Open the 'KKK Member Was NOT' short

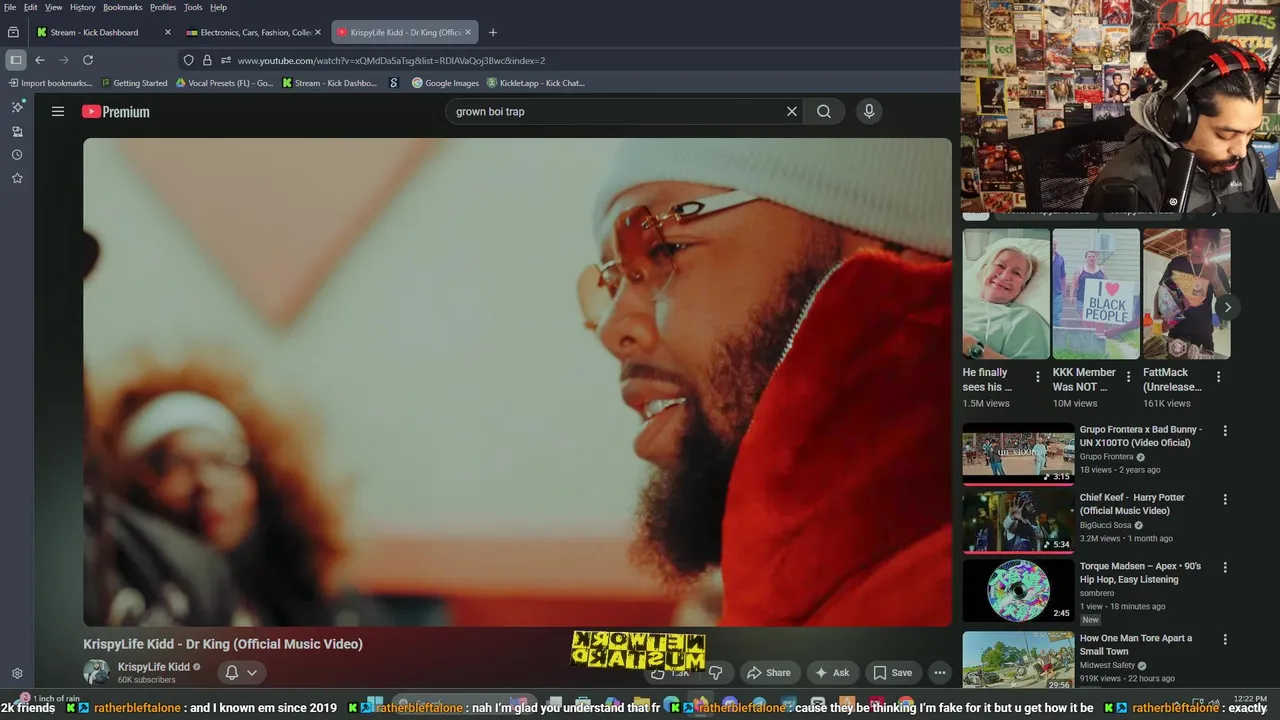[x=1096, y=294]
